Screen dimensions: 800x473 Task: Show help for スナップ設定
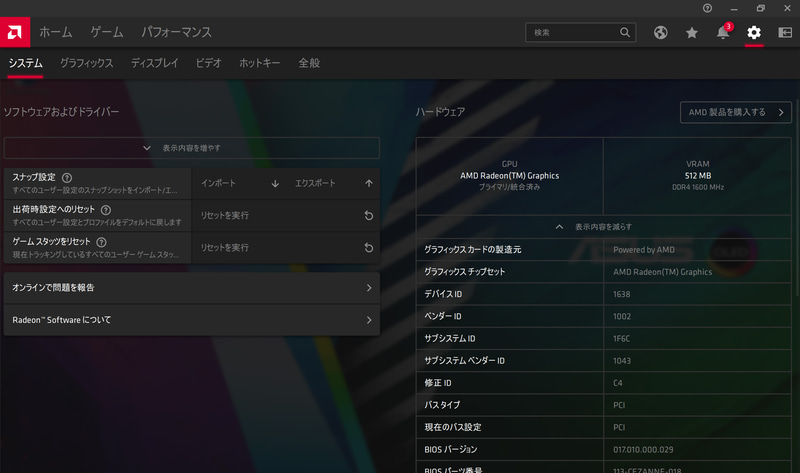[x=67, y=178]
